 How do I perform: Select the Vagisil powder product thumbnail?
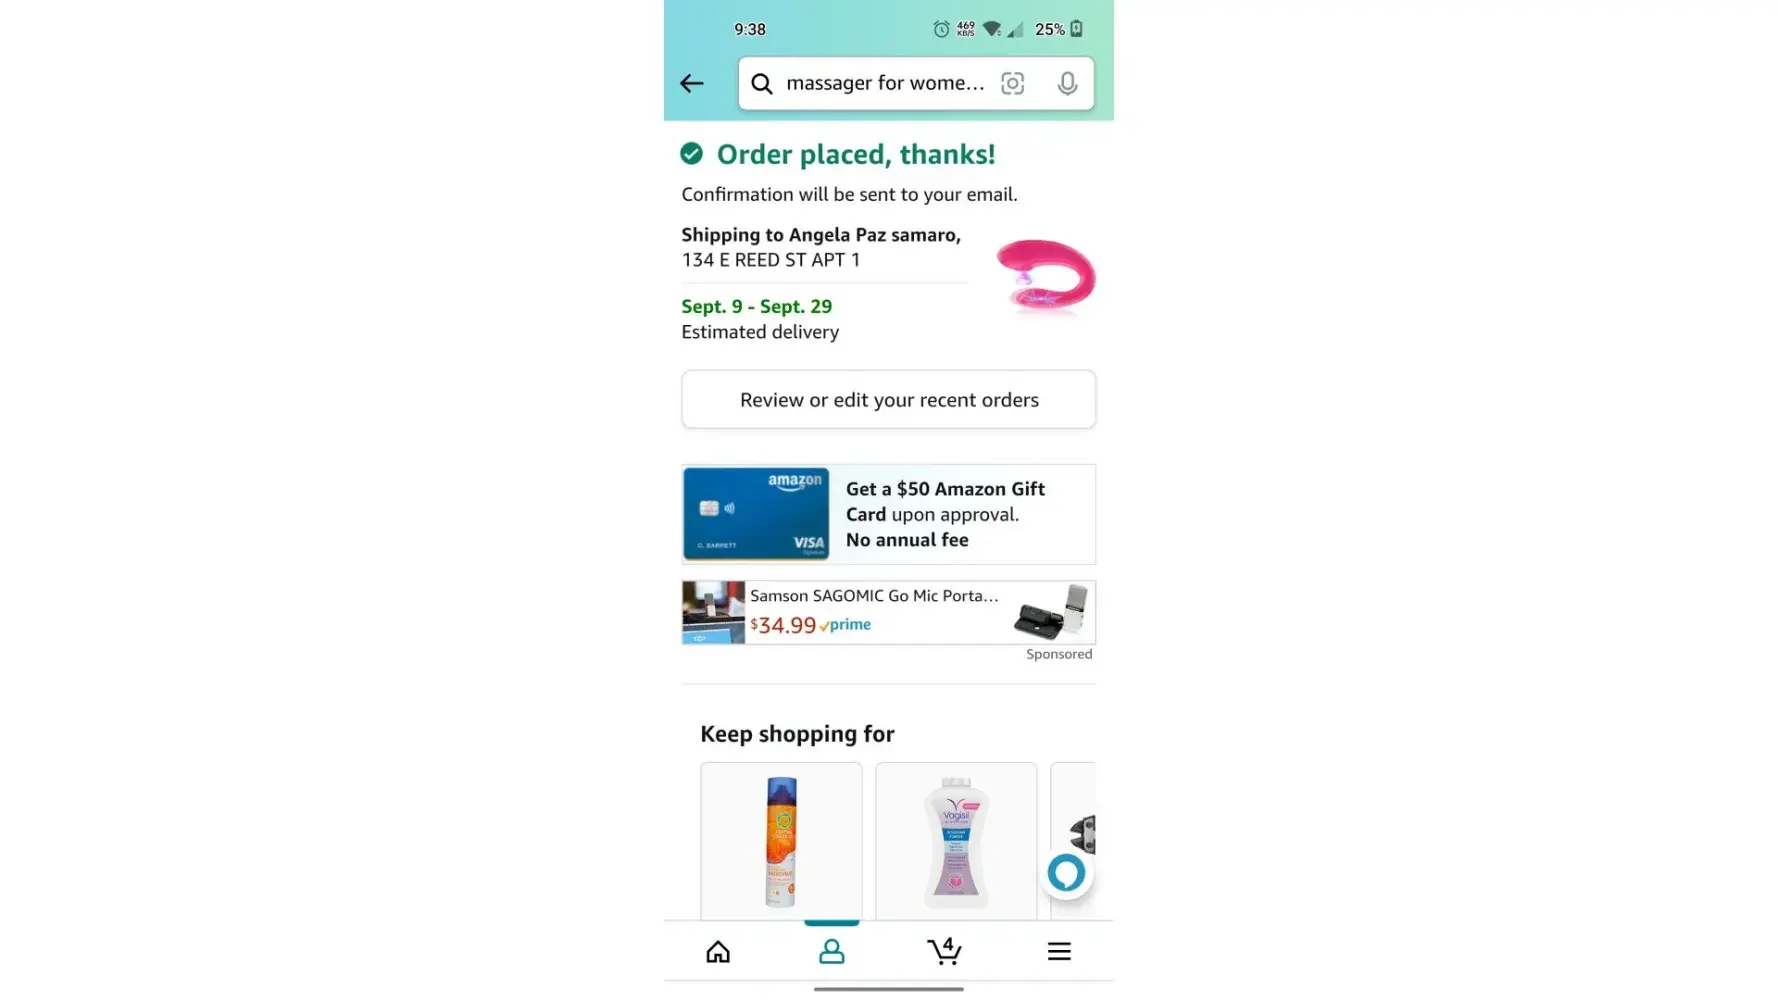tap(956, 841)
